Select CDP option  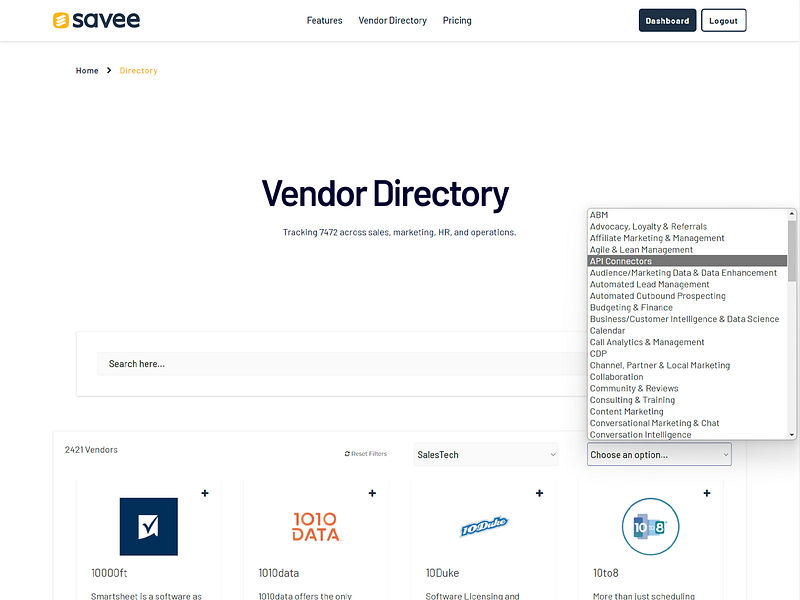(x=687, y=354)
